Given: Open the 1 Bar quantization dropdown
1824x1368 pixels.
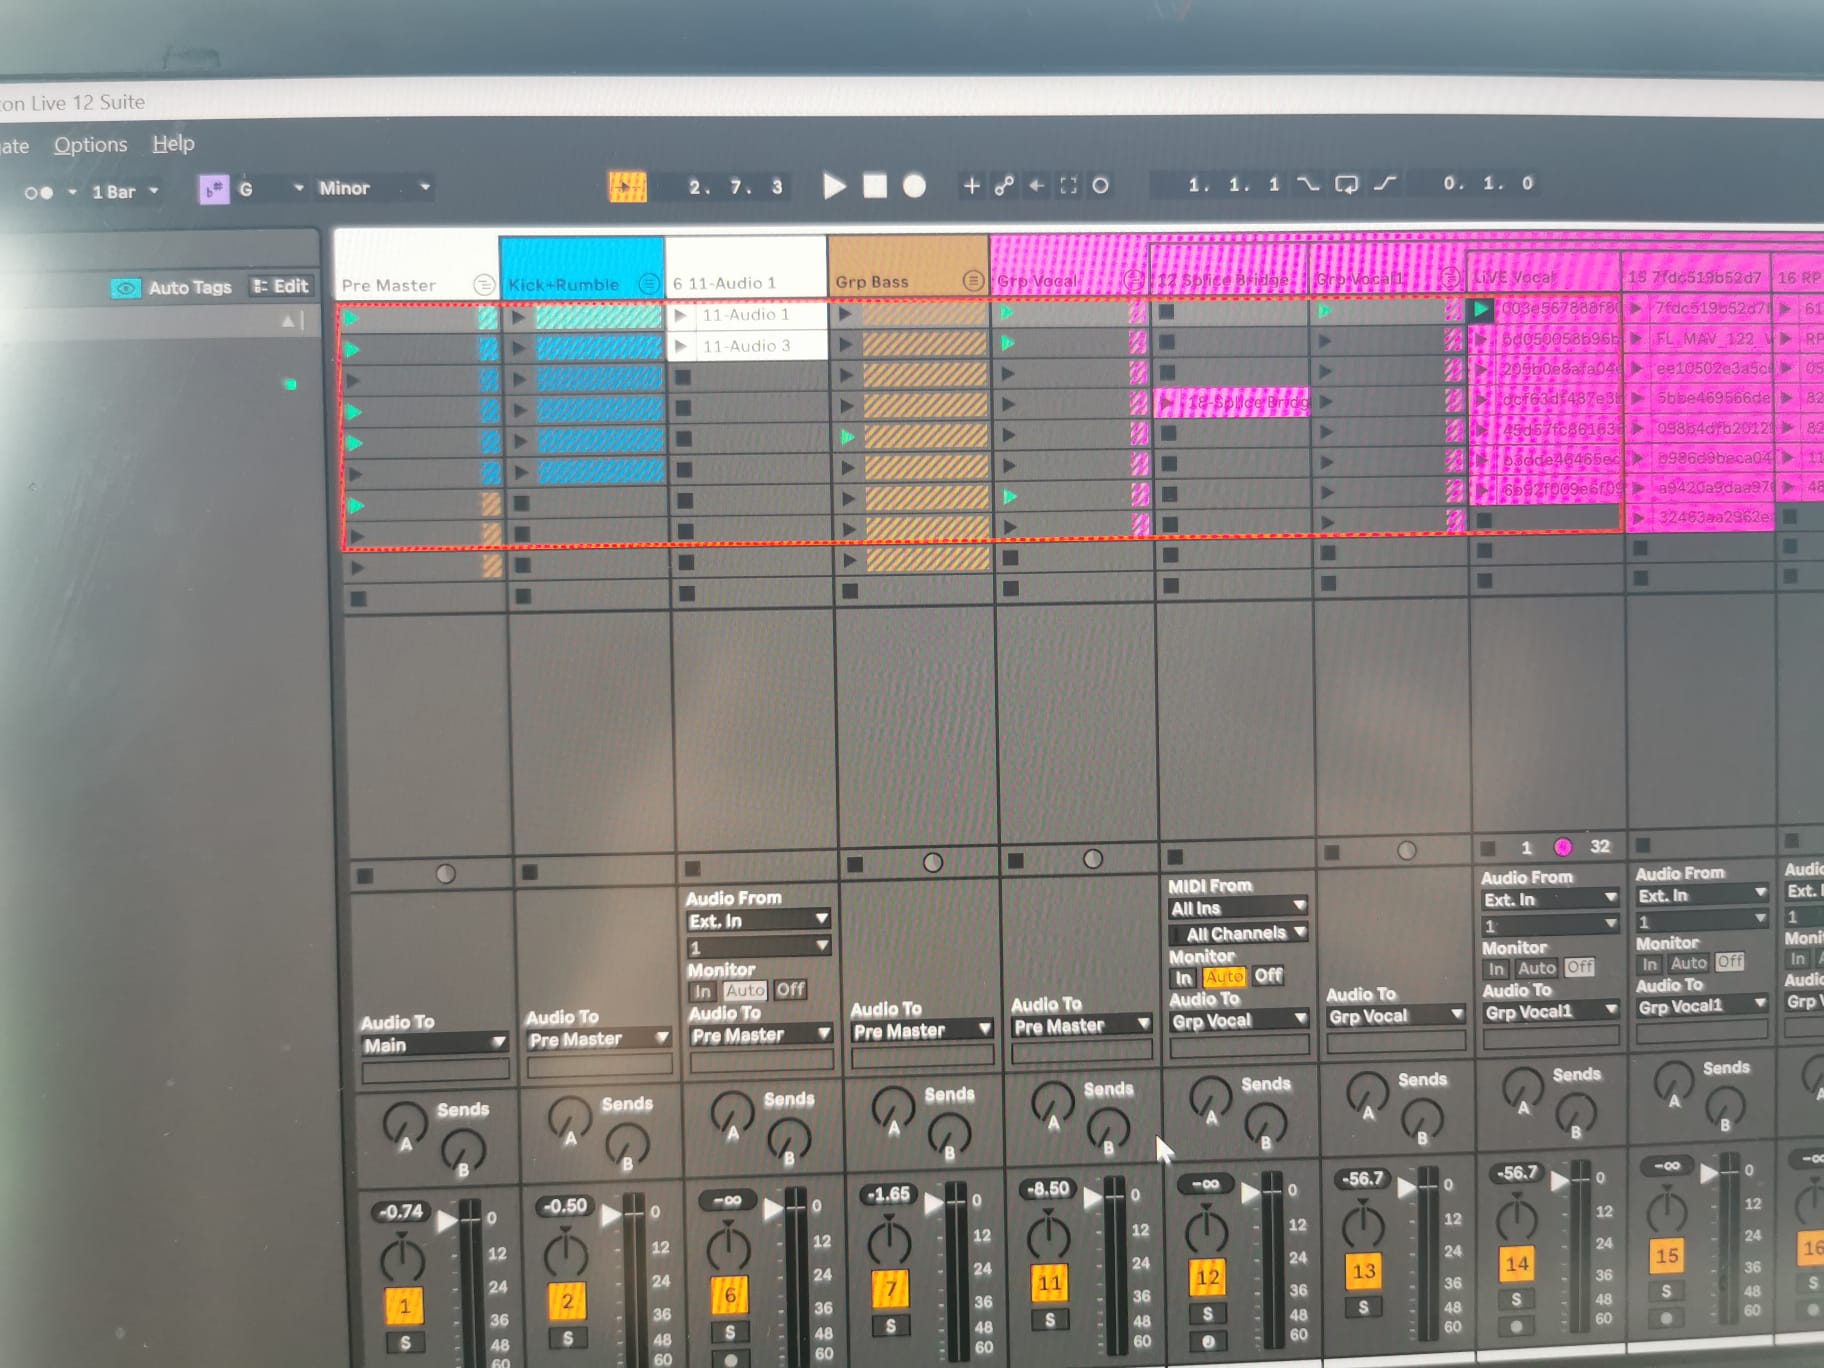Looking at the screenshot, I should coord(124,192).
